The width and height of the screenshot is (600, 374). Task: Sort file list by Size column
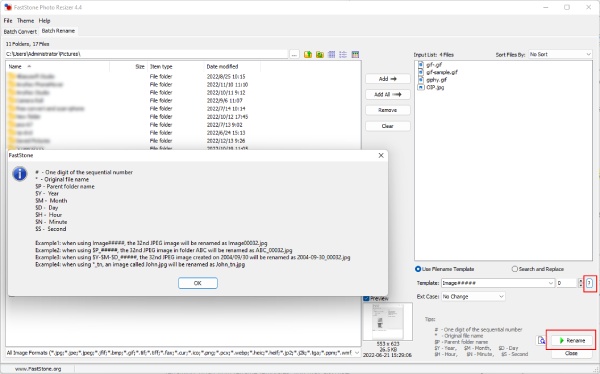click(129, 67)
